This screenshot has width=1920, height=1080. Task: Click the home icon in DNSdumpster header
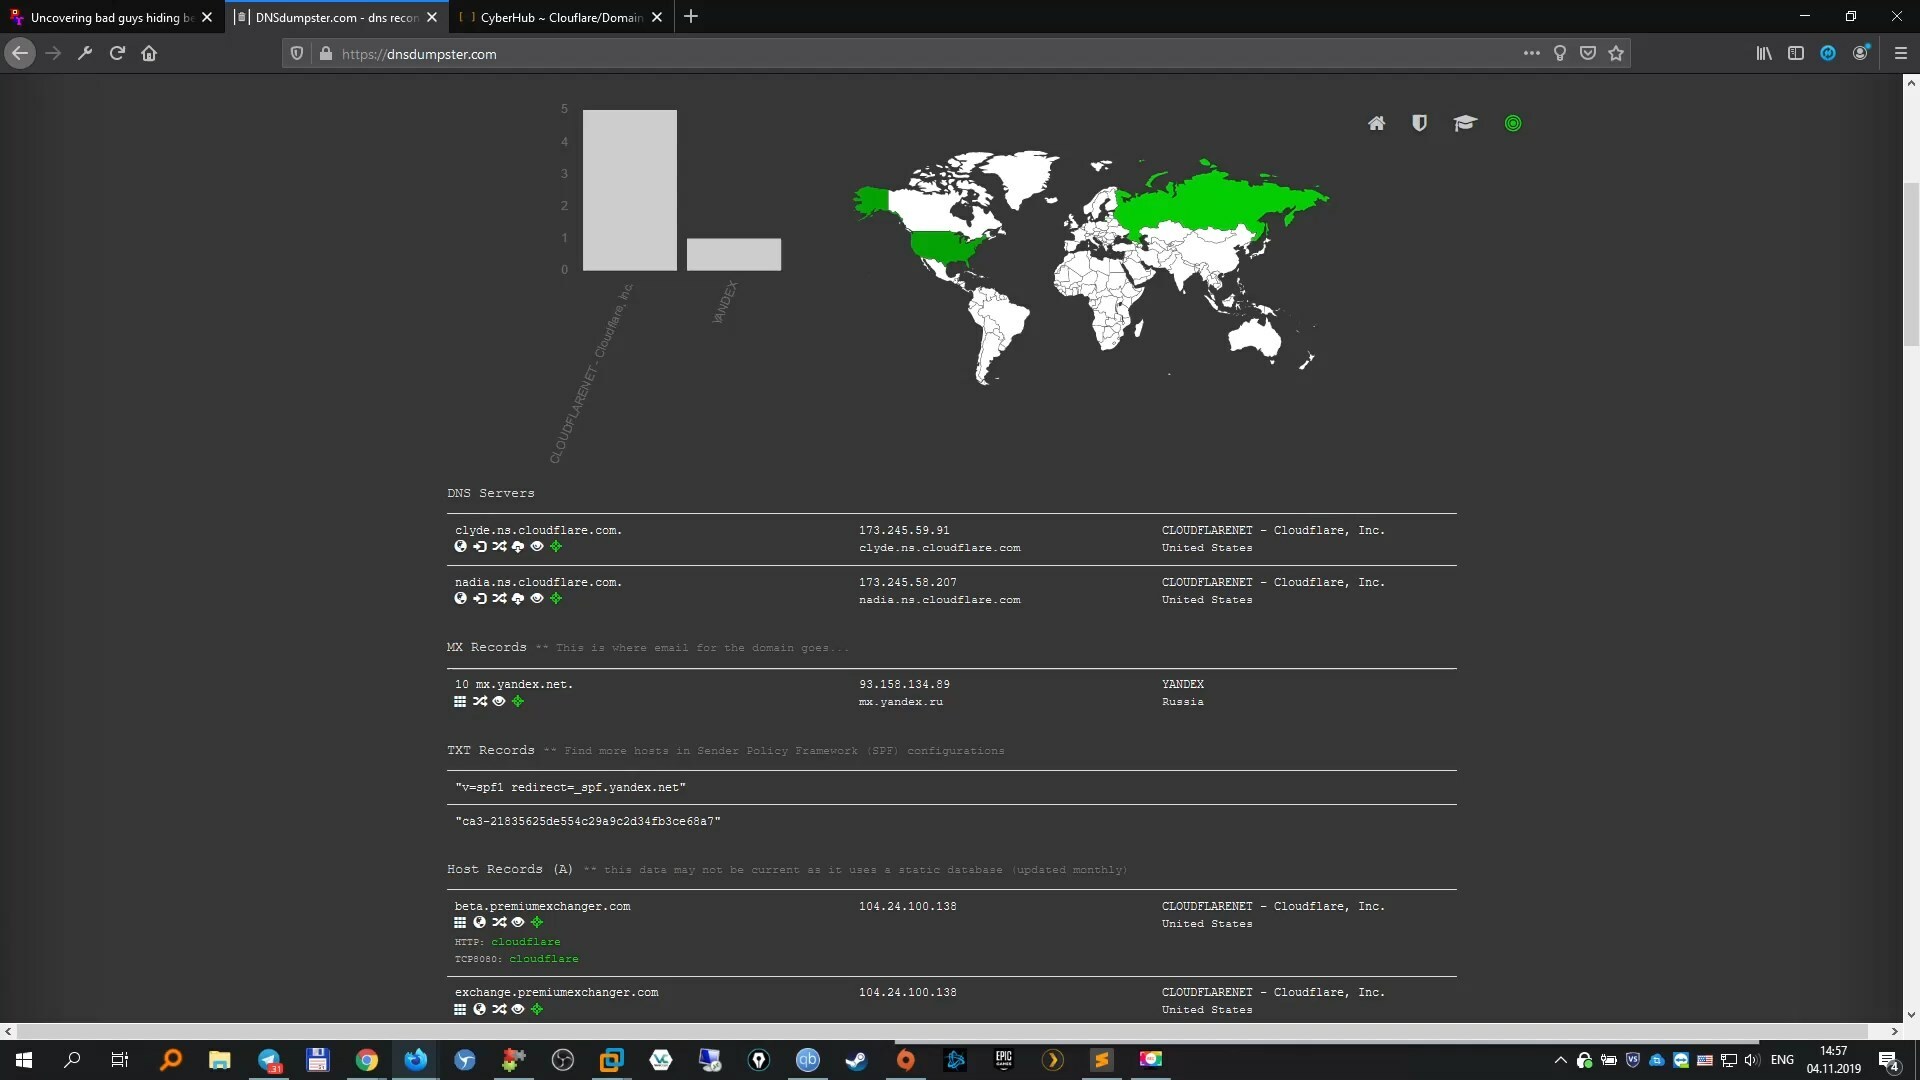(1377, 123)
